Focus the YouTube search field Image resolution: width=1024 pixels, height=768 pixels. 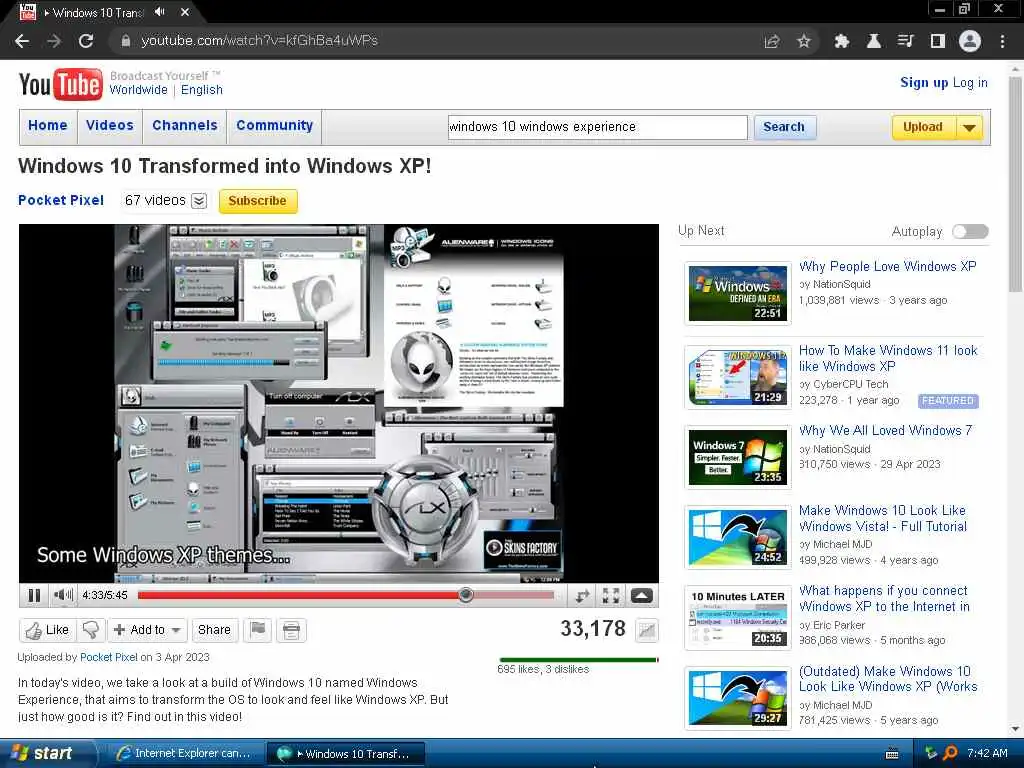pyautogui.click(x=598, y=127)
